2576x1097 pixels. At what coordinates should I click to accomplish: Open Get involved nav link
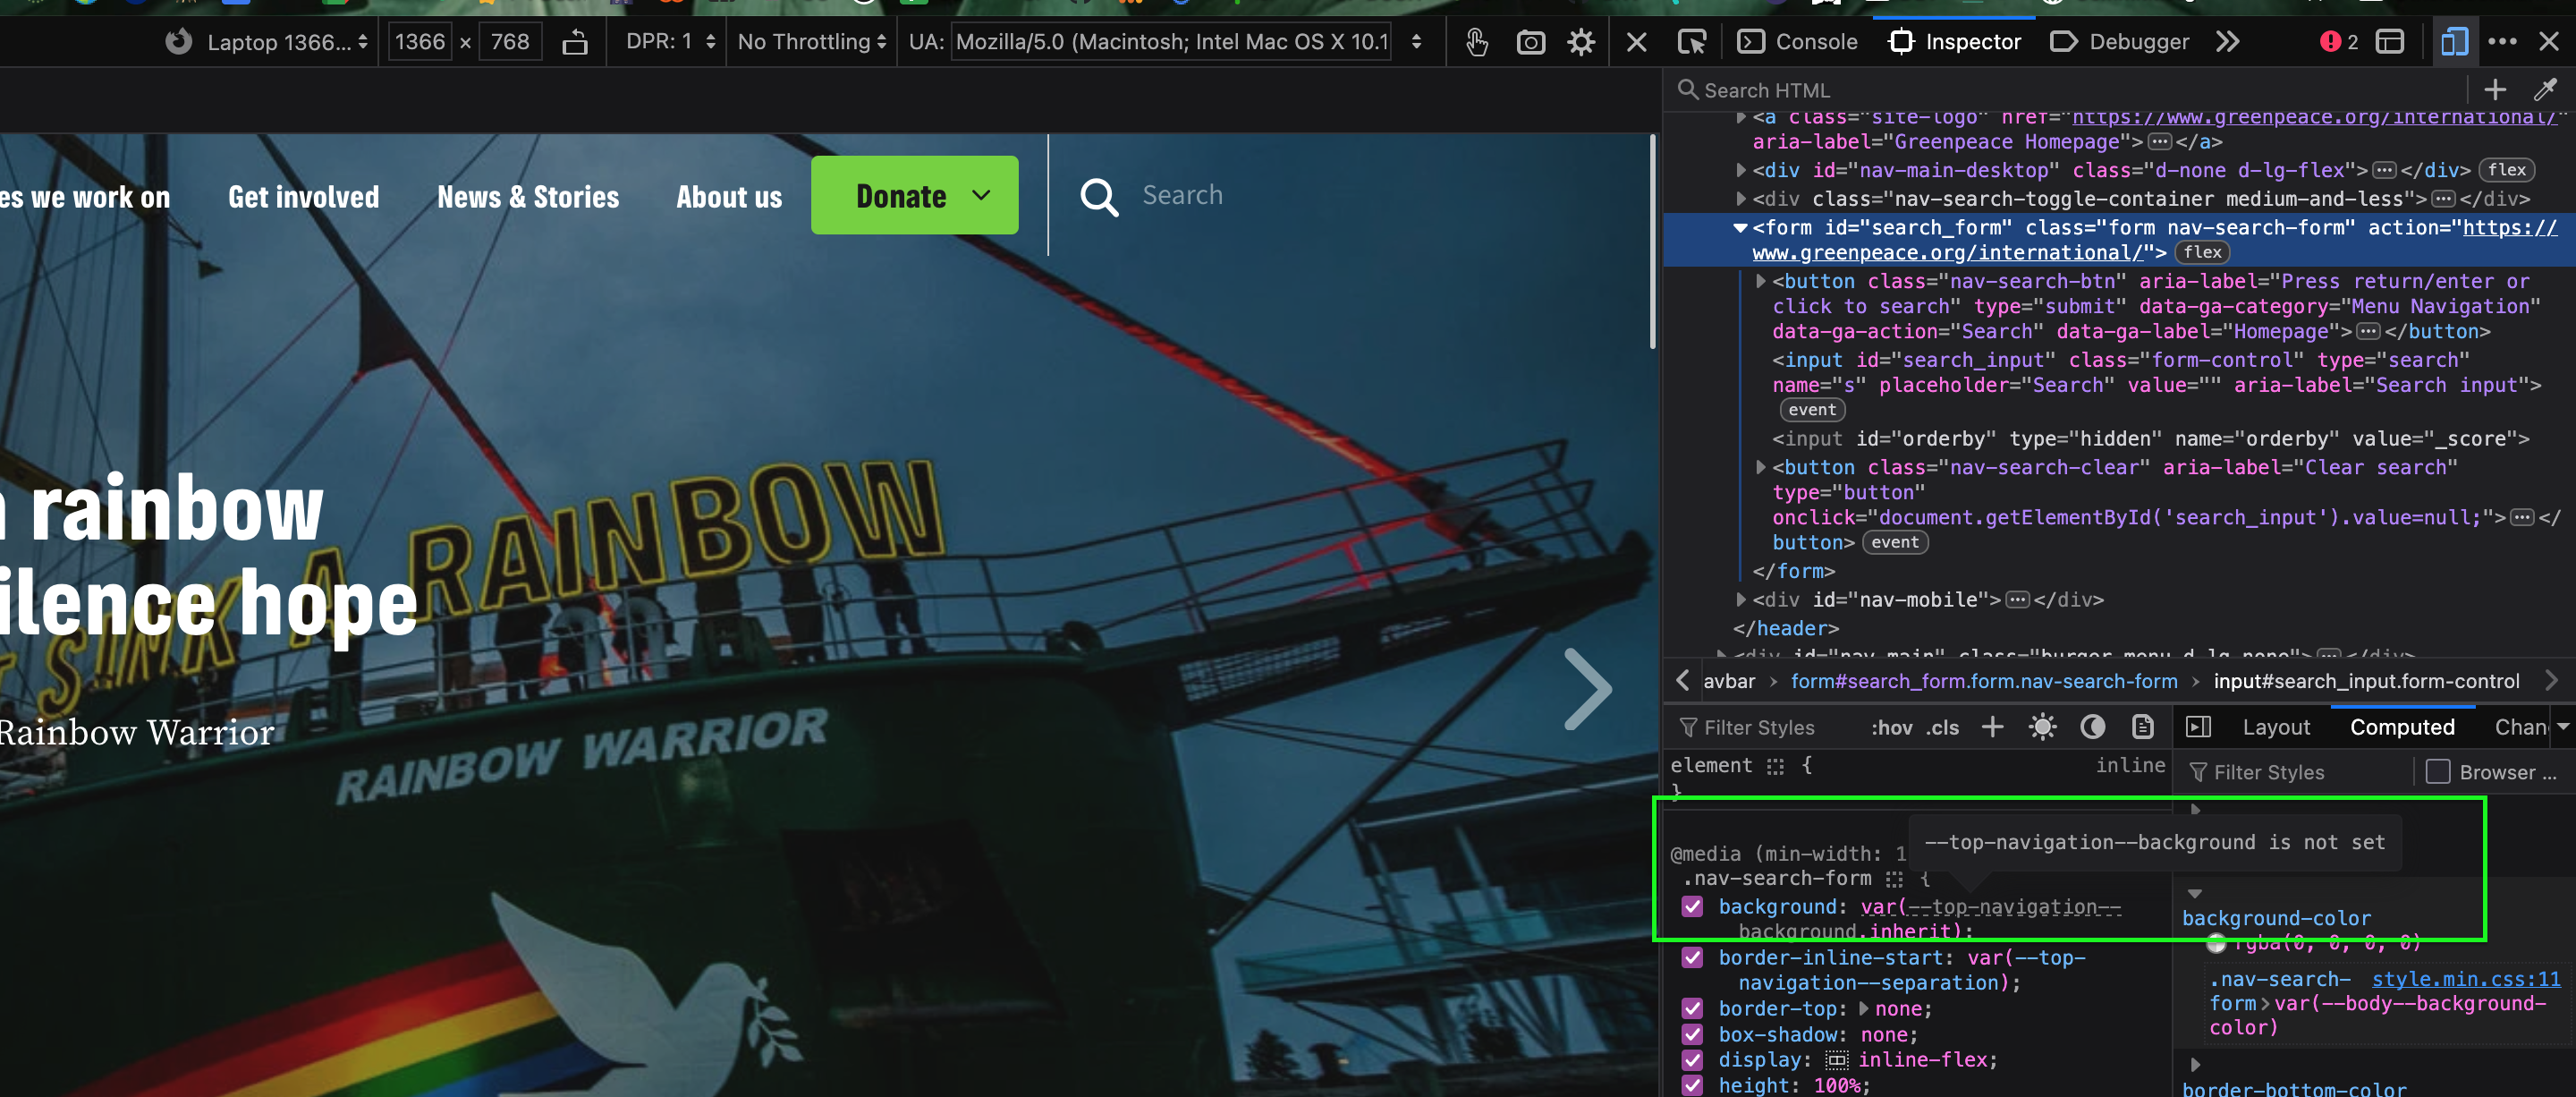[303, 197]
